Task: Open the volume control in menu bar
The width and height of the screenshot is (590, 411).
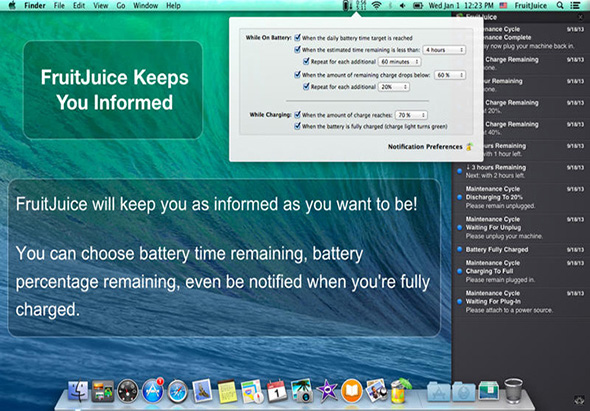Action: tap(402, 6)
